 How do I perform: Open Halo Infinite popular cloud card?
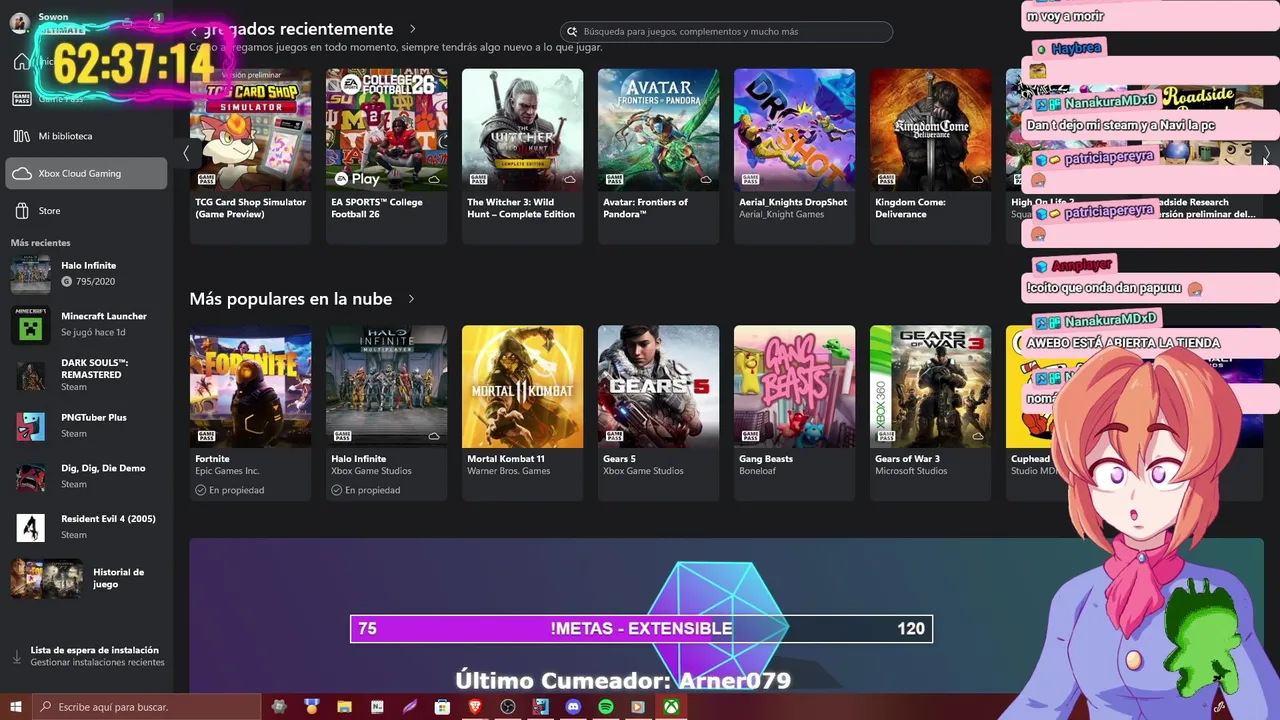pyautogui.click(x=386, y=412)
